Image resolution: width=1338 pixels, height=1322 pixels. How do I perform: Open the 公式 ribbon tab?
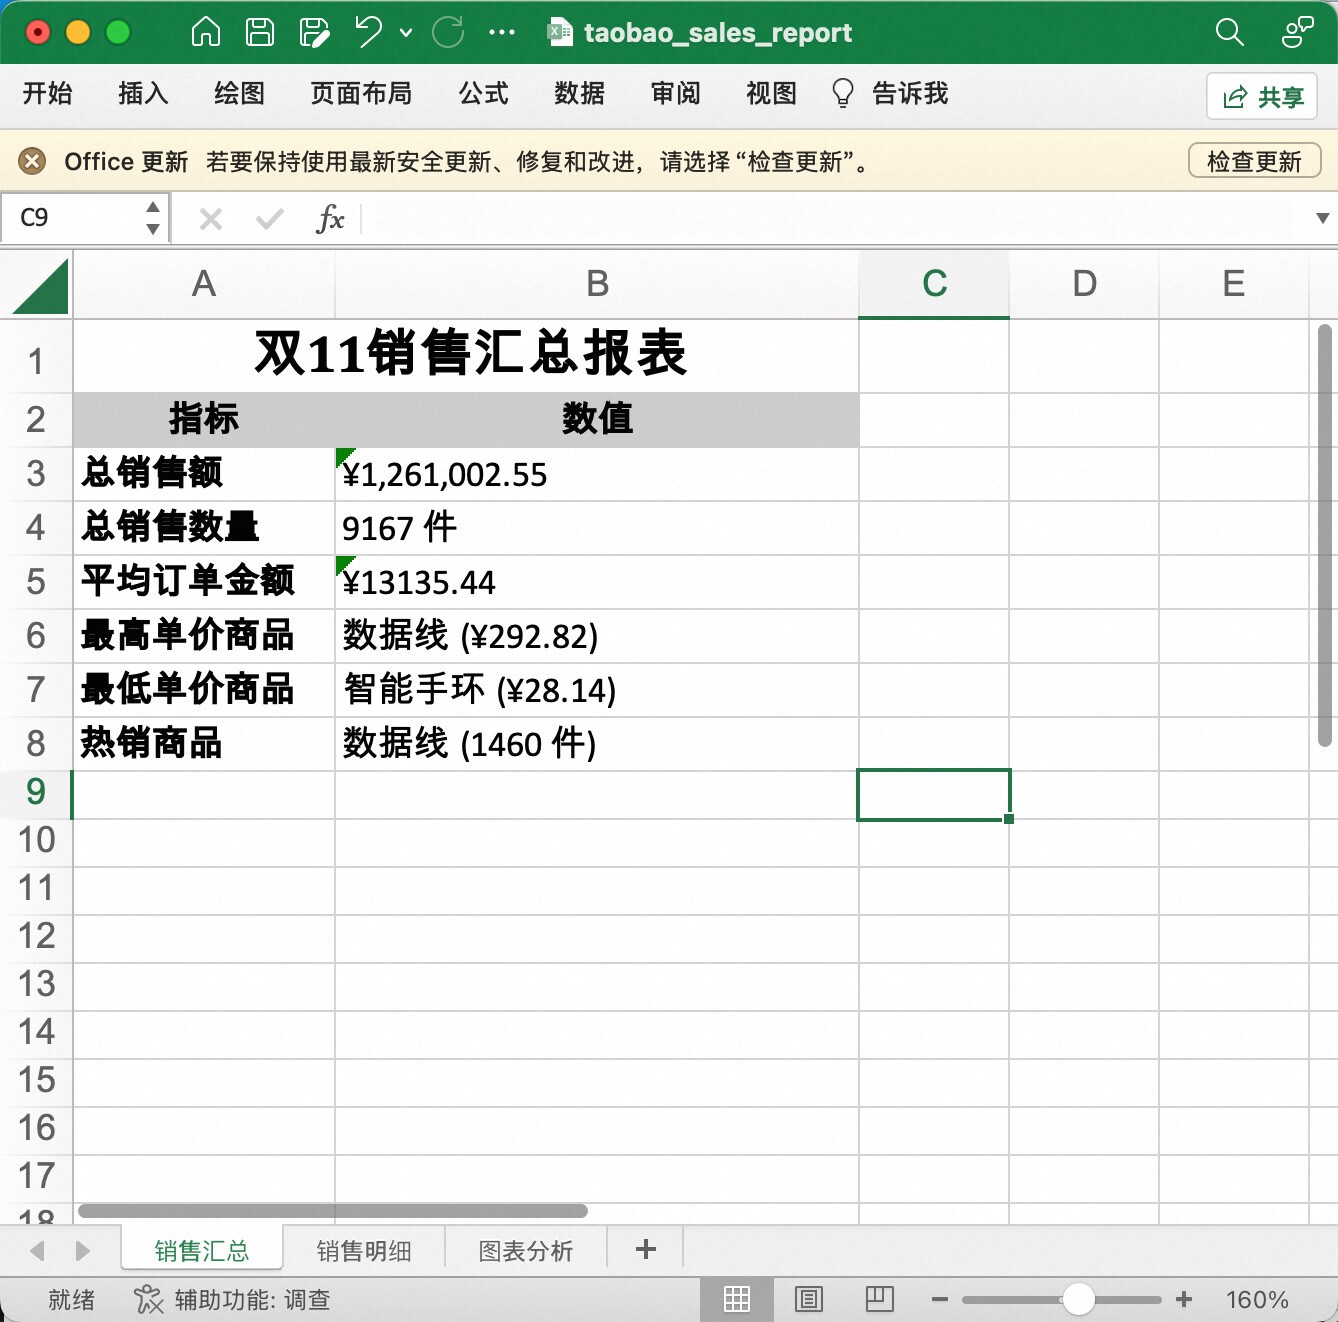tap(483, 94)
